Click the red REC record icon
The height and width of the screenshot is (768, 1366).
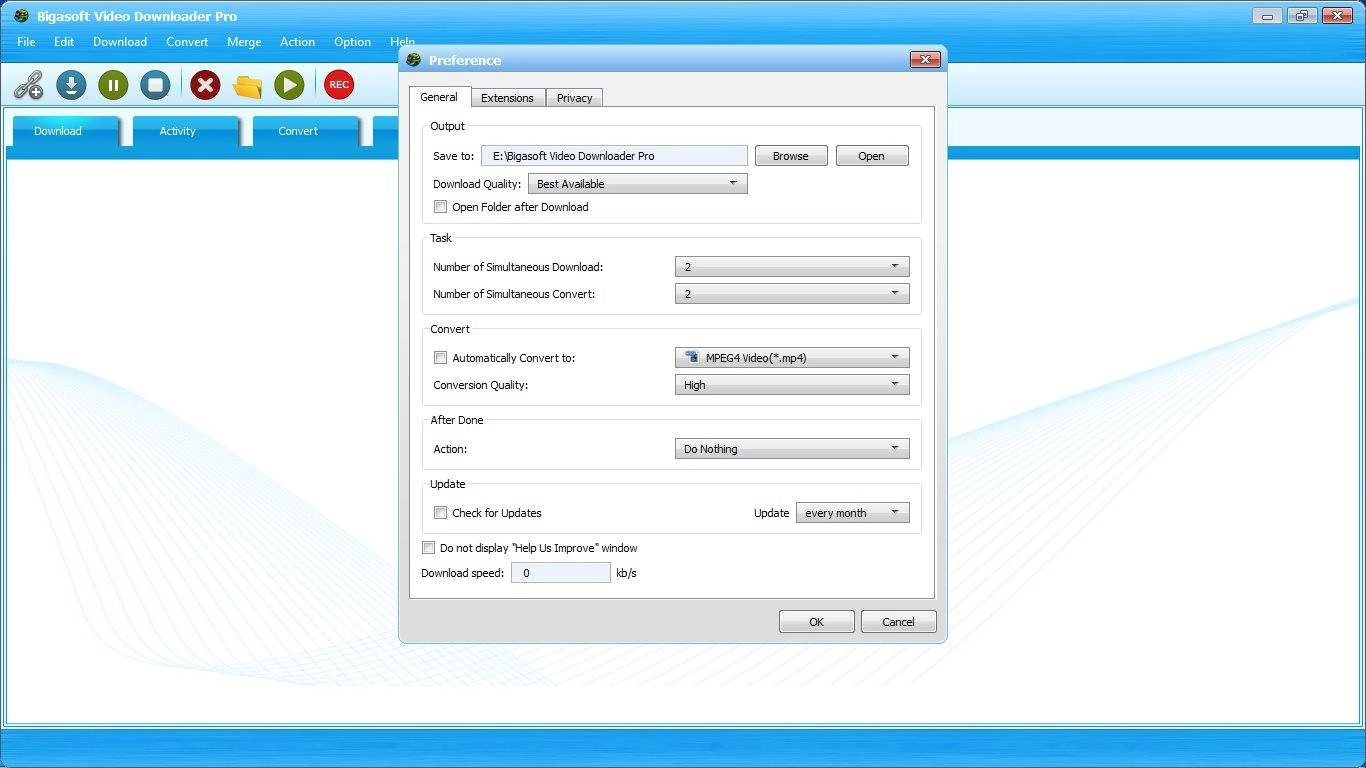(339, 85)
